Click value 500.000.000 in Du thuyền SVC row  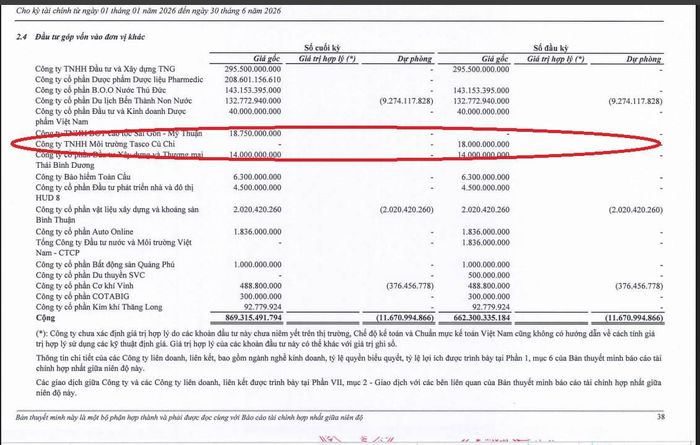(489, 275)
